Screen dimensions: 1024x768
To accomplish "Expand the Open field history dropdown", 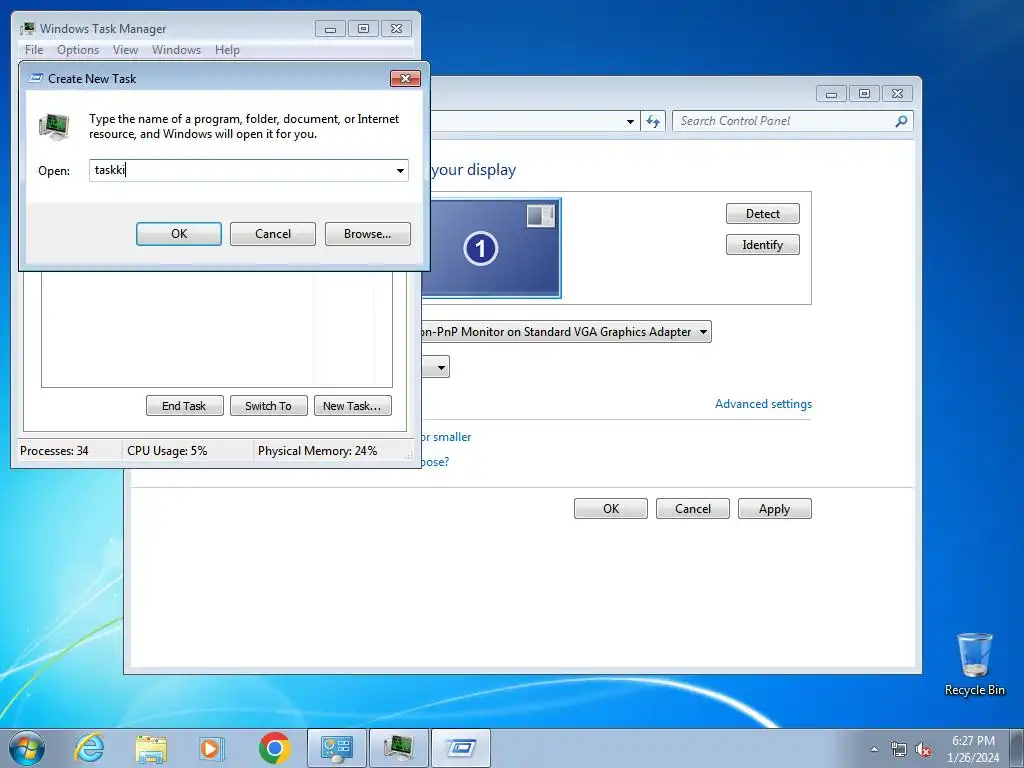I will 400,170.
